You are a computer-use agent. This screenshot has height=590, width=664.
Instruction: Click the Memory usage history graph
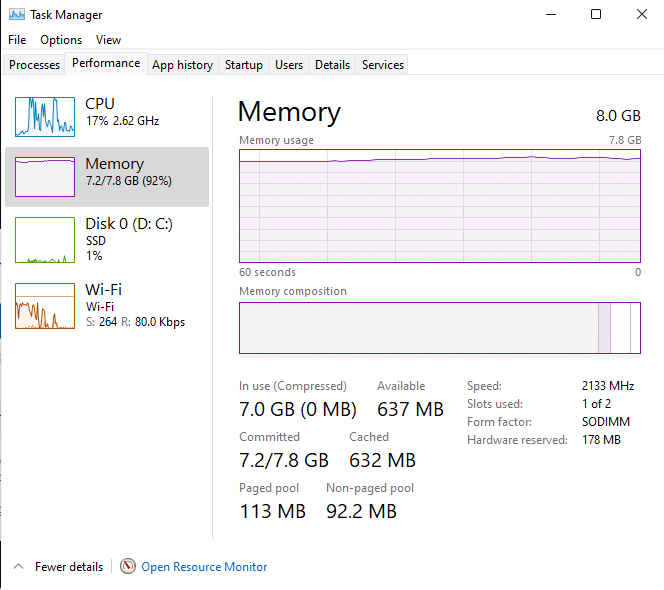point(440,206)
